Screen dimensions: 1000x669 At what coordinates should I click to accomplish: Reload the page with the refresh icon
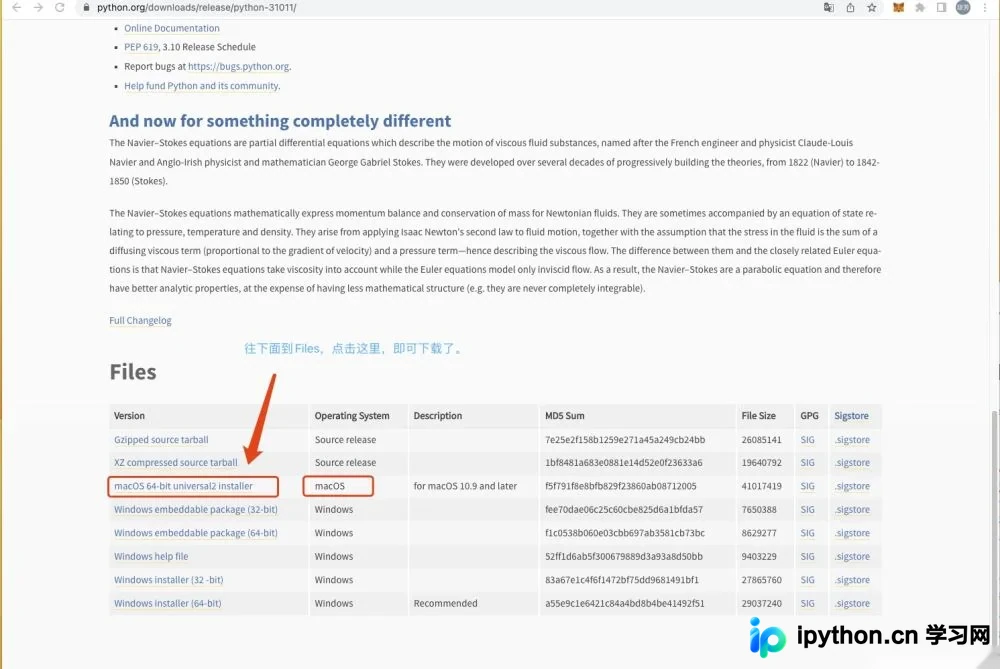click(x=59, y=8)
